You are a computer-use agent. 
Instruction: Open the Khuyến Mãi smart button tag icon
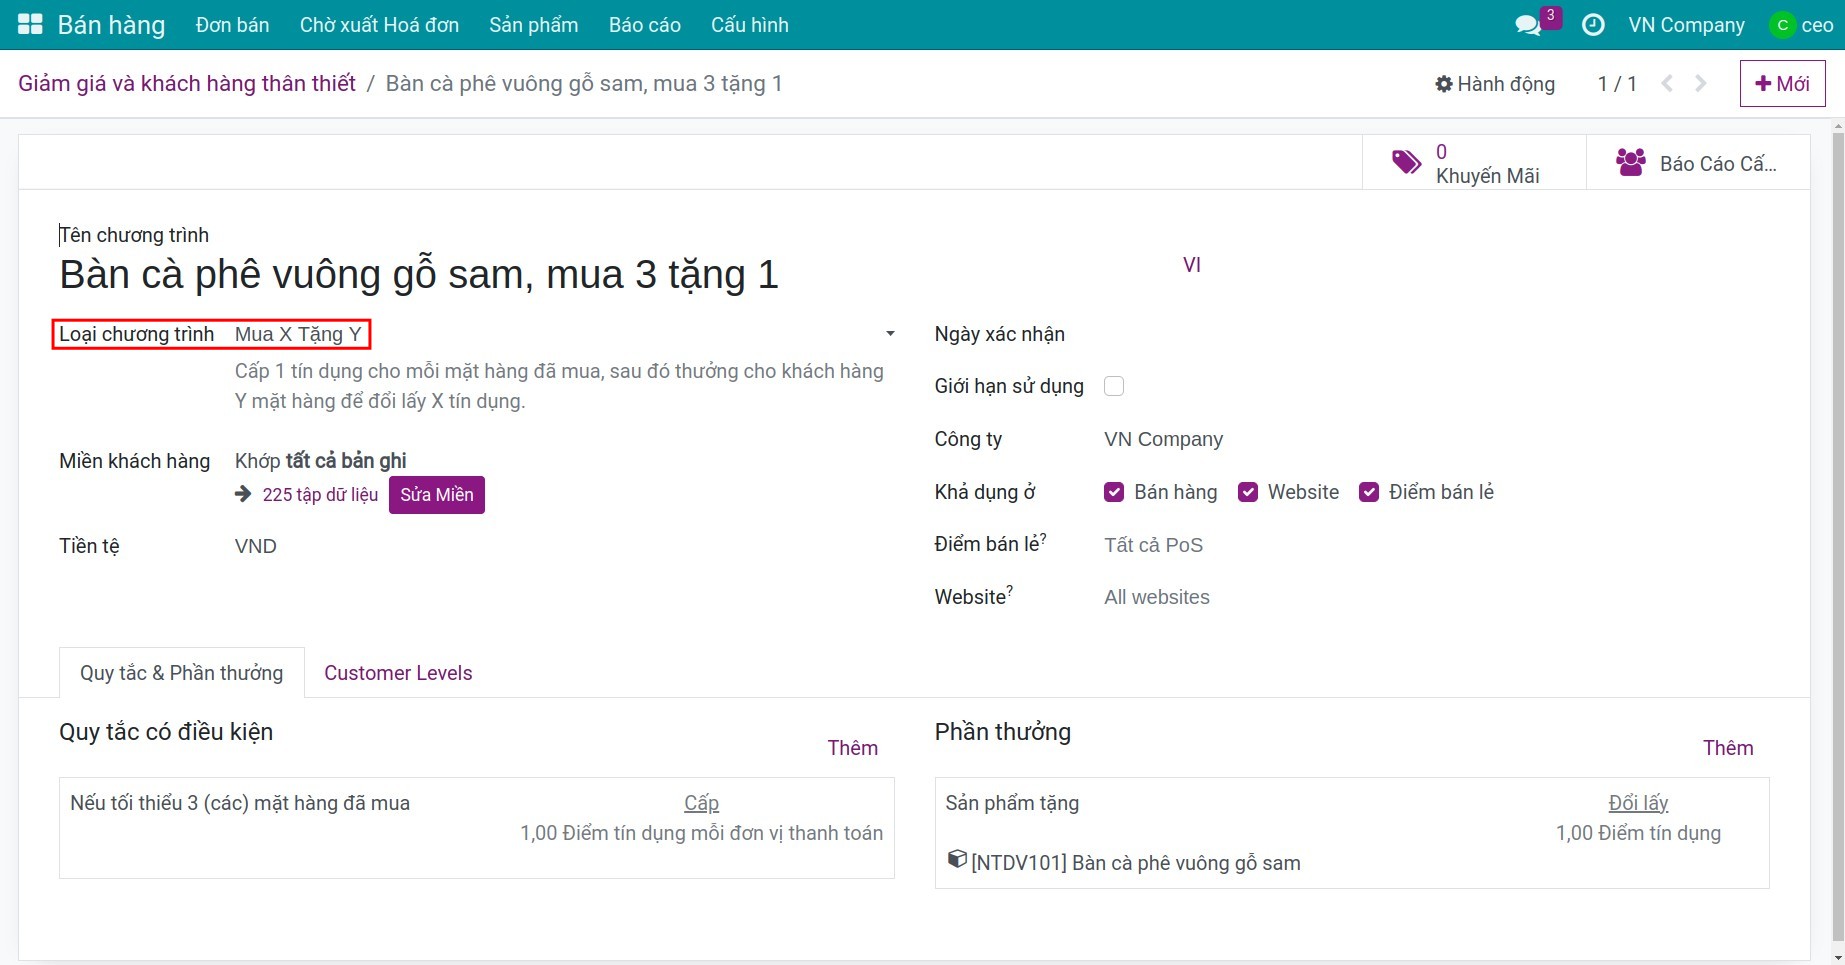tap(1404, 161)
